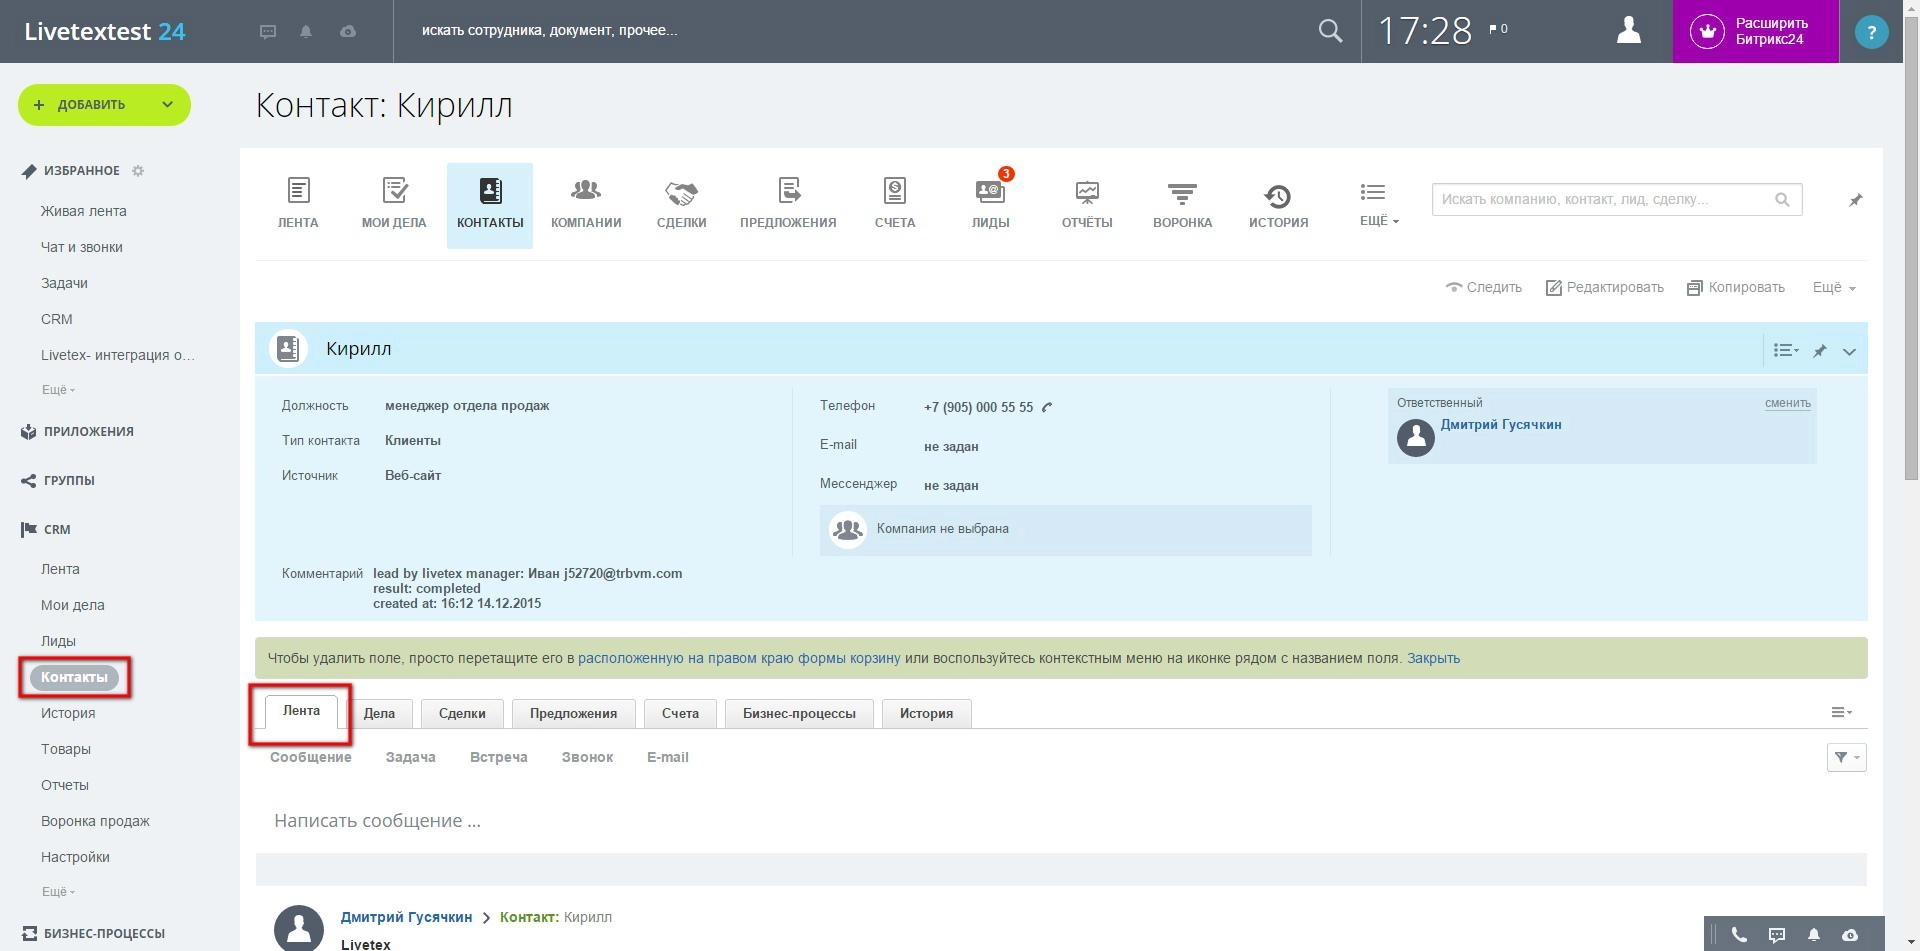Collapse the Кирилл contact card chevron
1920x951 pixels.
coord(1849,351)
